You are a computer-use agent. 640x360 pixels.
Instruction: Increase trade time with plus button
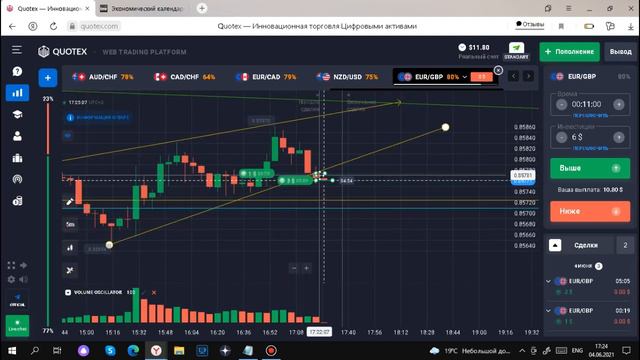point(619,104)
